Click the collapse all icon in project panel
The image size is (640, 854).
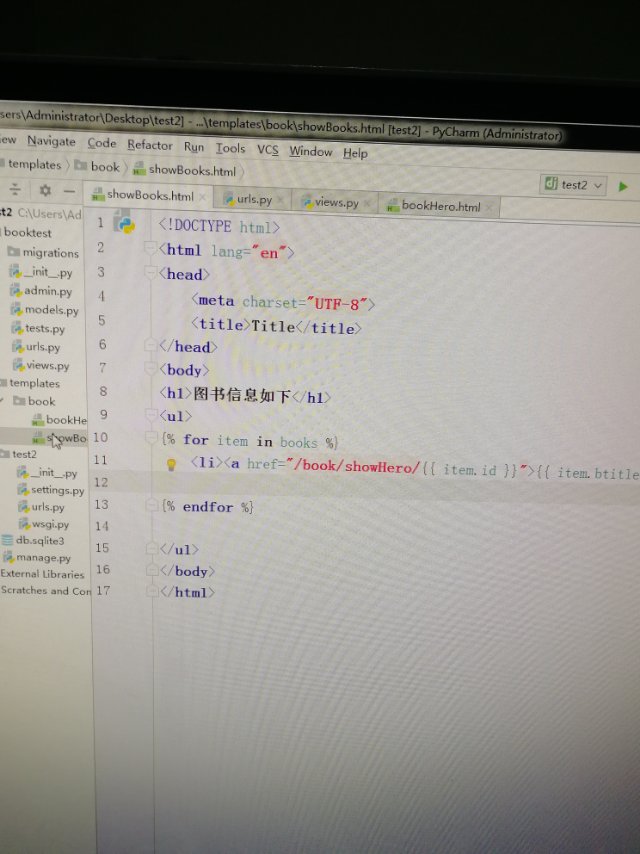[15, 189]
